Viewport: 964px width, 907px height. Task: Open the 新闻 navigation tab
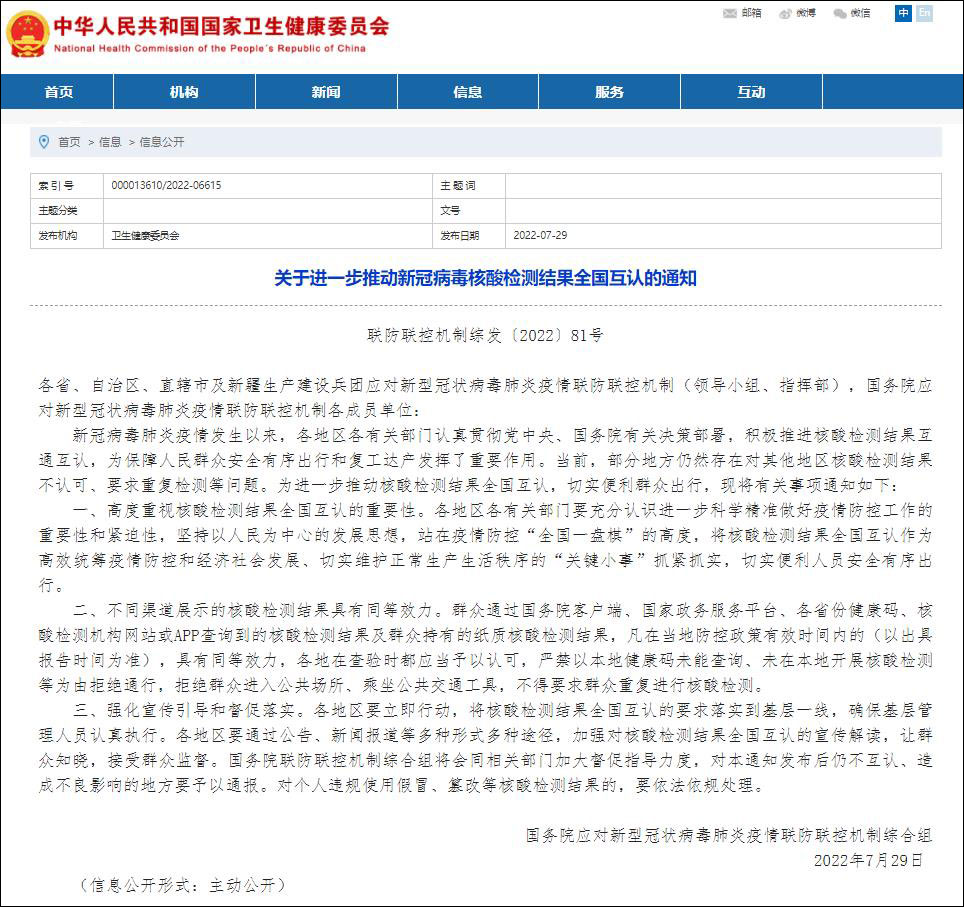coord(326,91)
